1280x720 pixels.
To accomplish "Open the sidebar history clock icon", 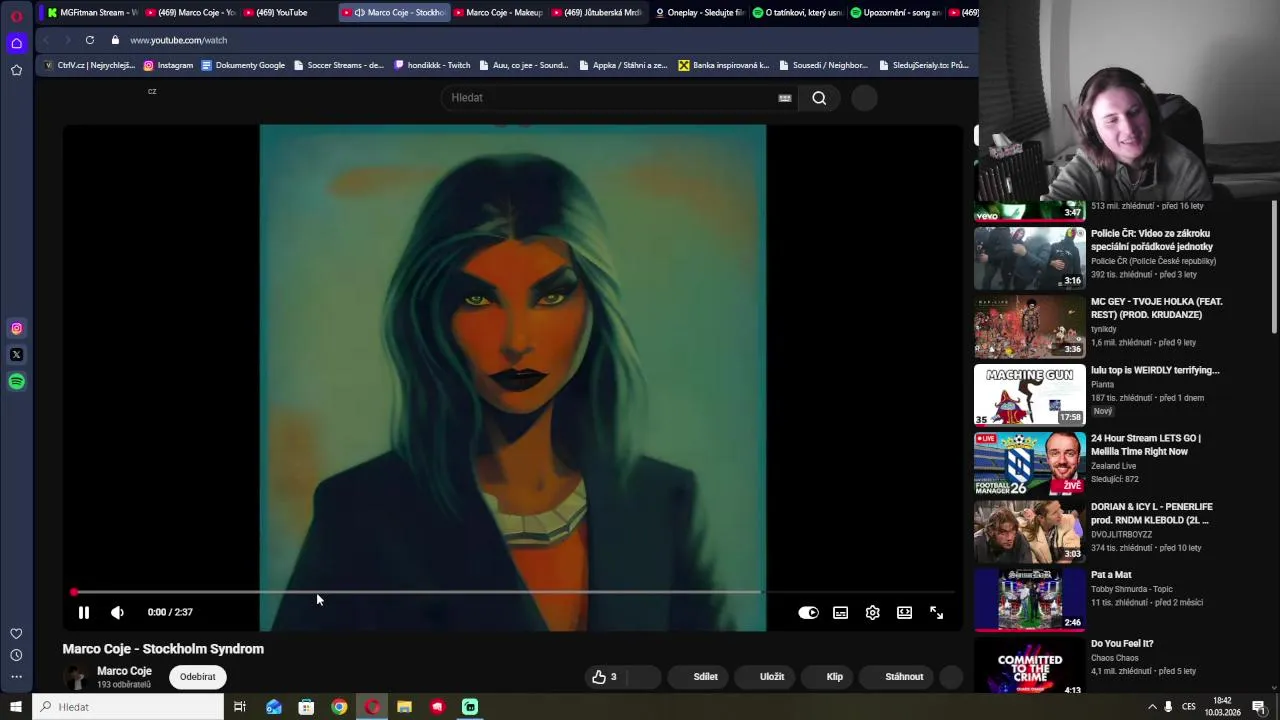I will tap(16, 655).
